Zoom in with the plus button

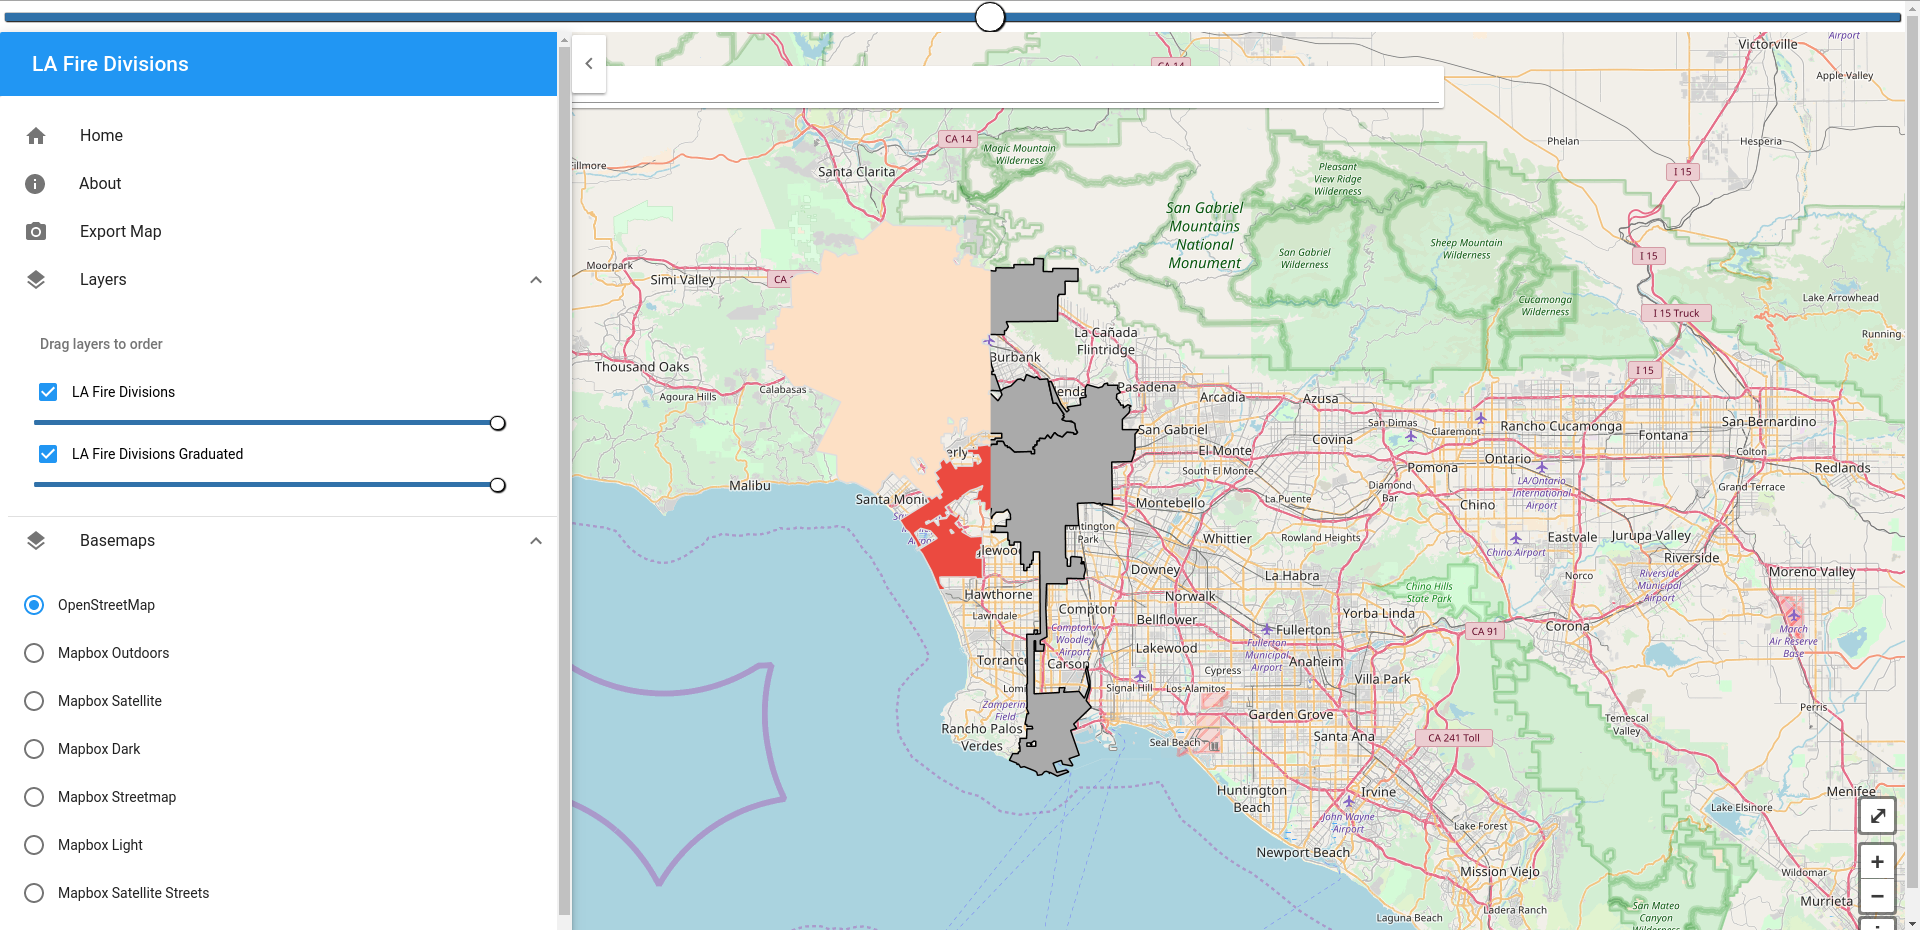pyautogui.click(x=1877, y=862)
